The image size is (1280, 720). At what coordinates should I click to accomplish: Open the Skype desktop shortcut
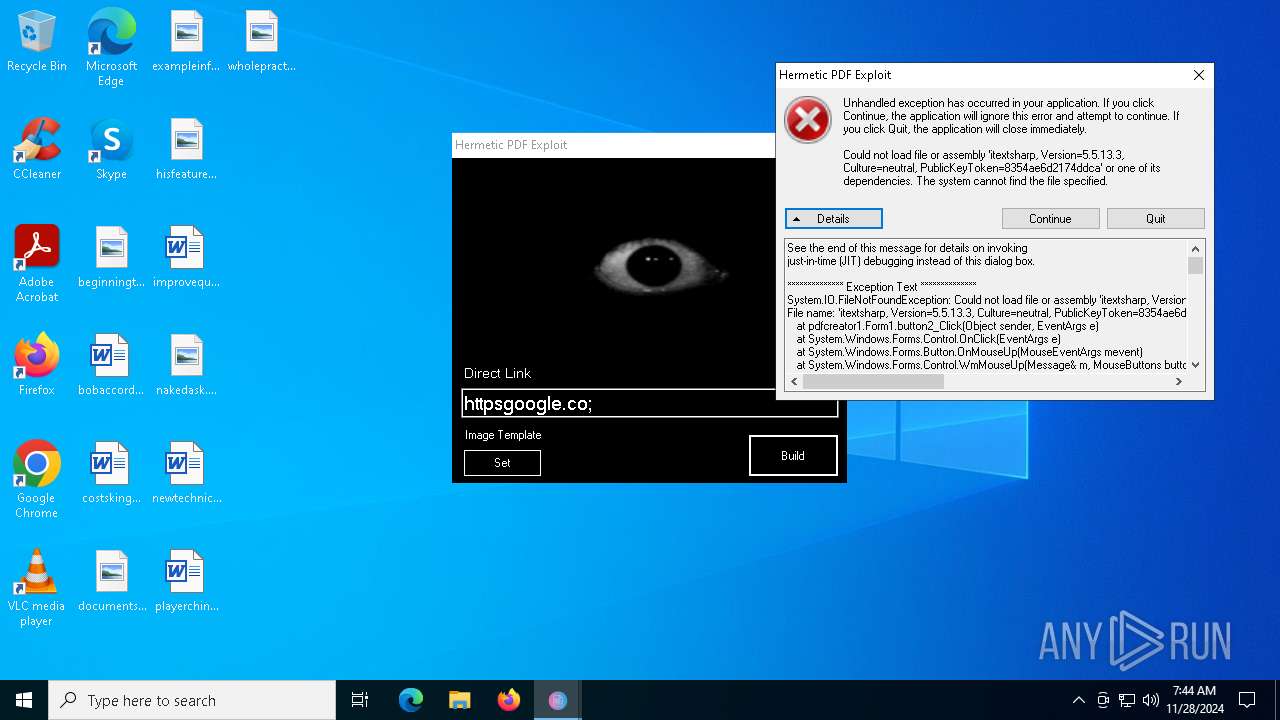(111, 150)
